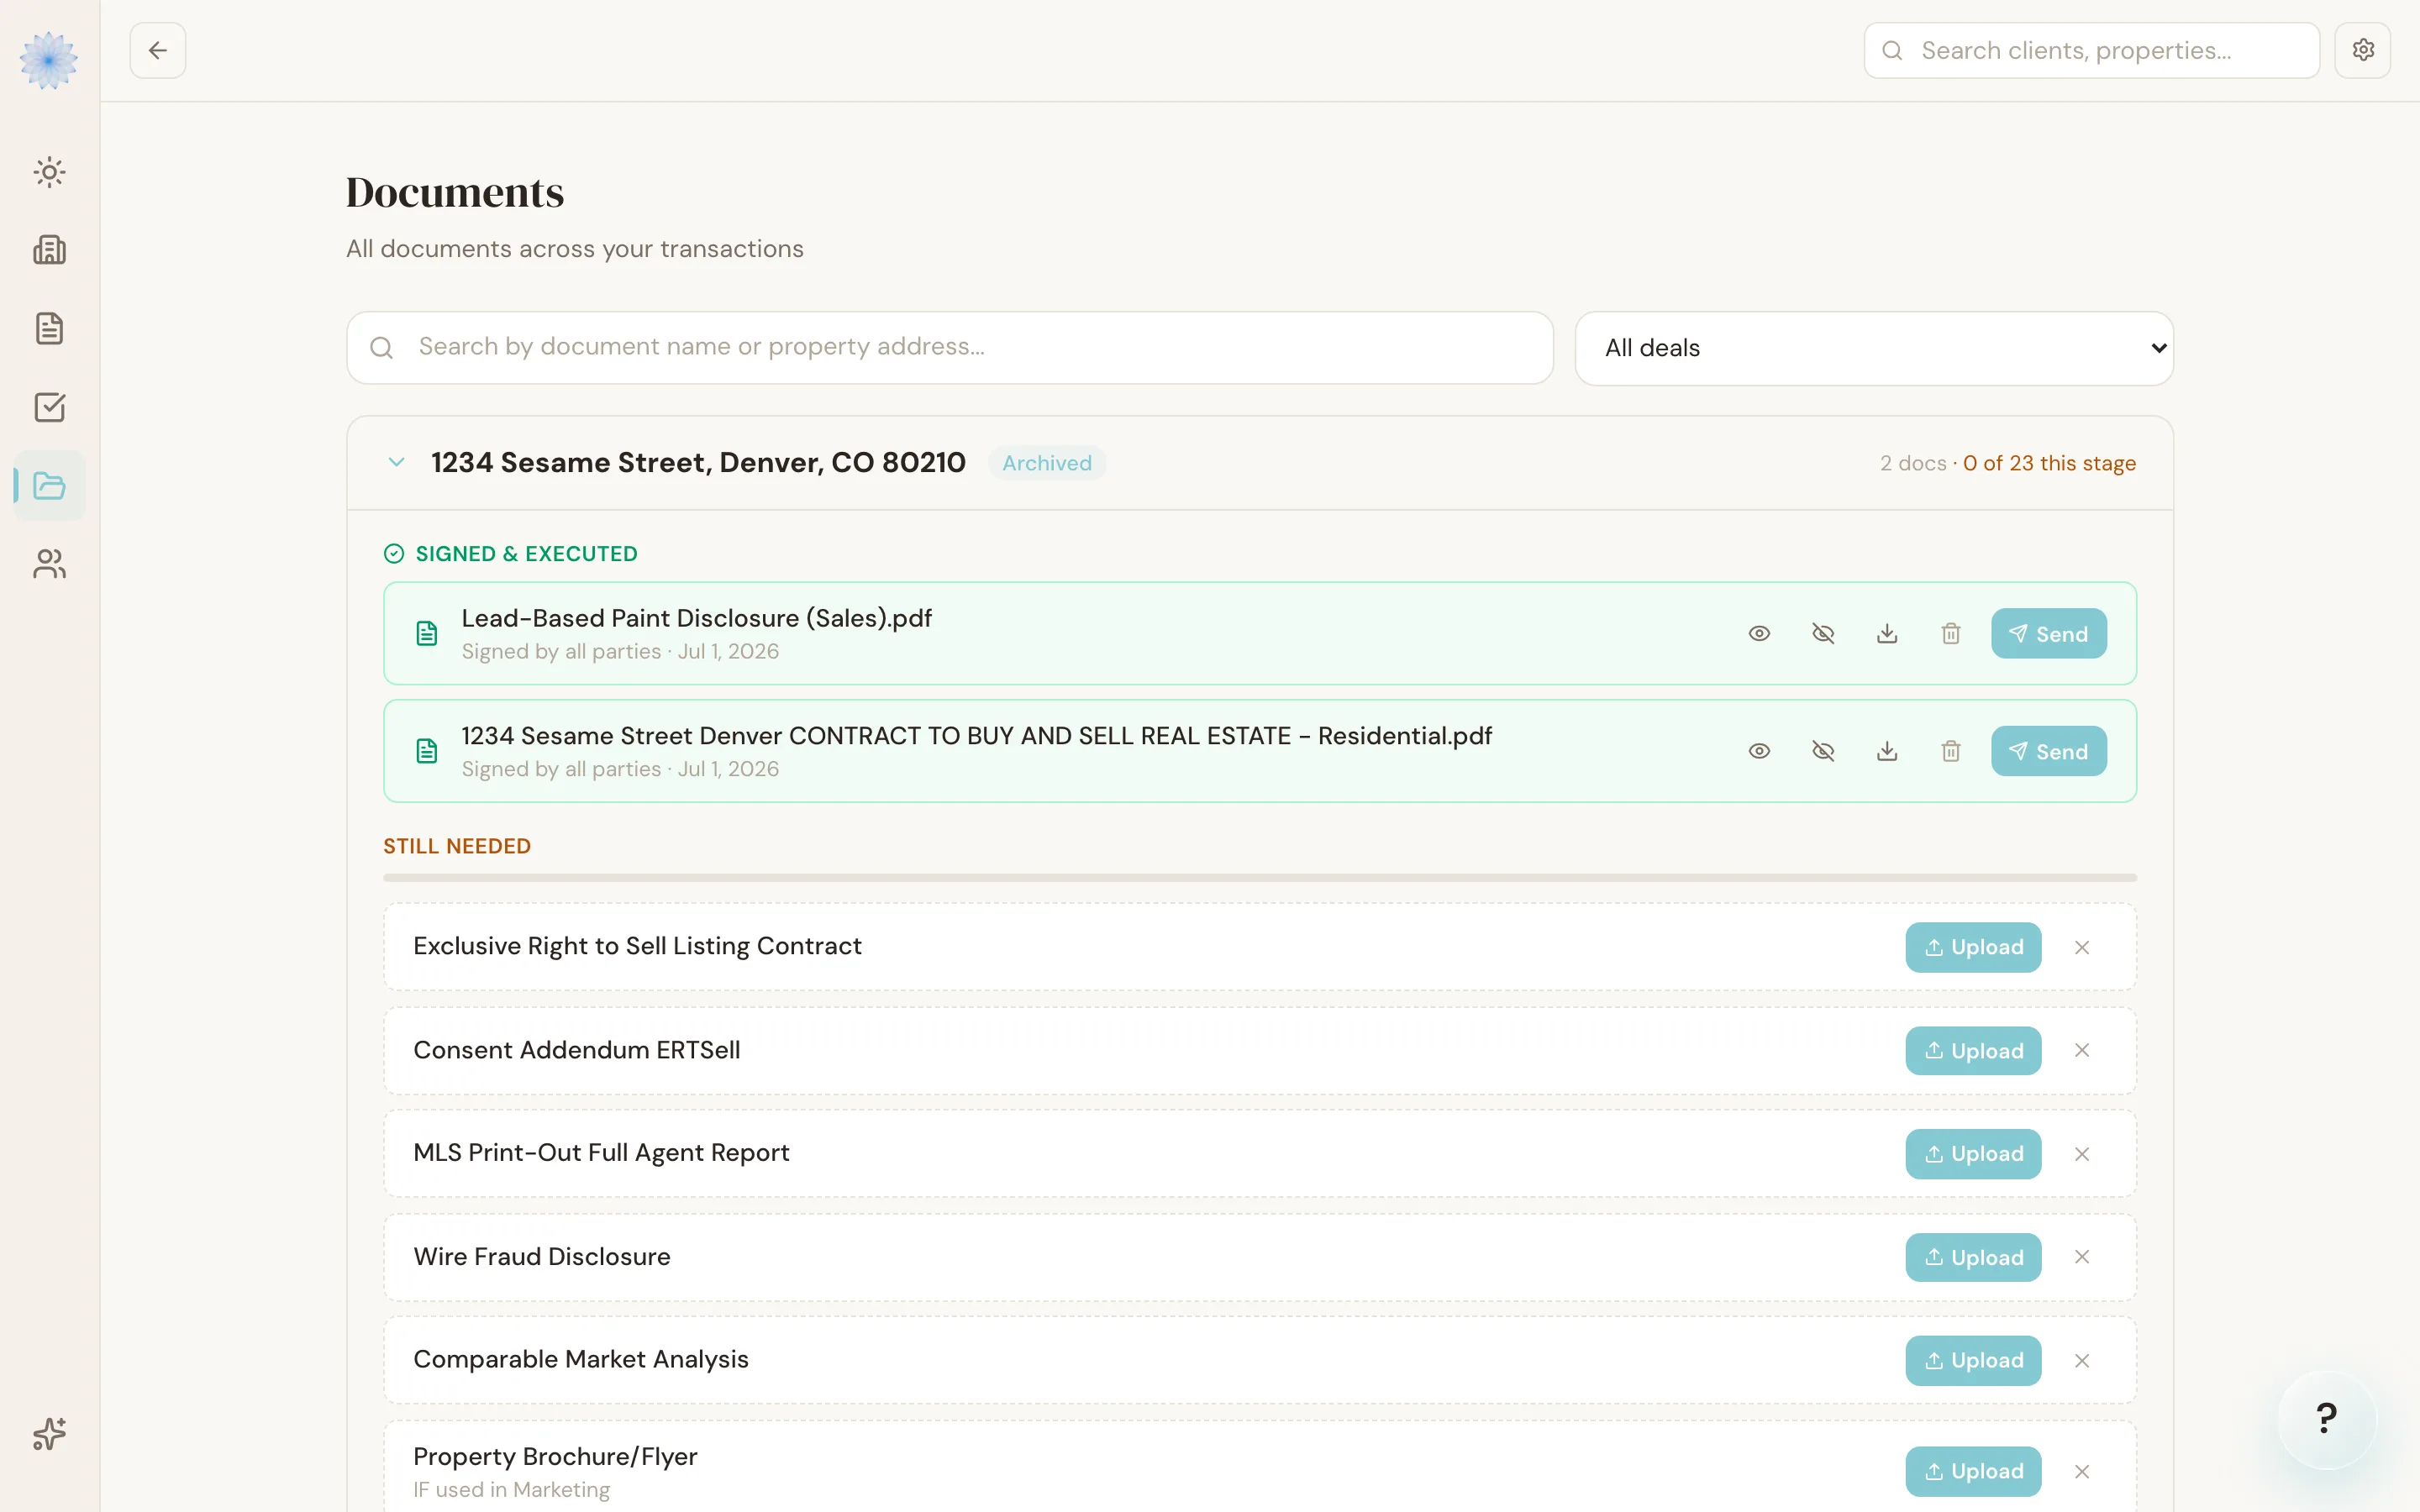
Task: Dismiss Comparable Market Analysis requirement
Action: (2082, 1361)
